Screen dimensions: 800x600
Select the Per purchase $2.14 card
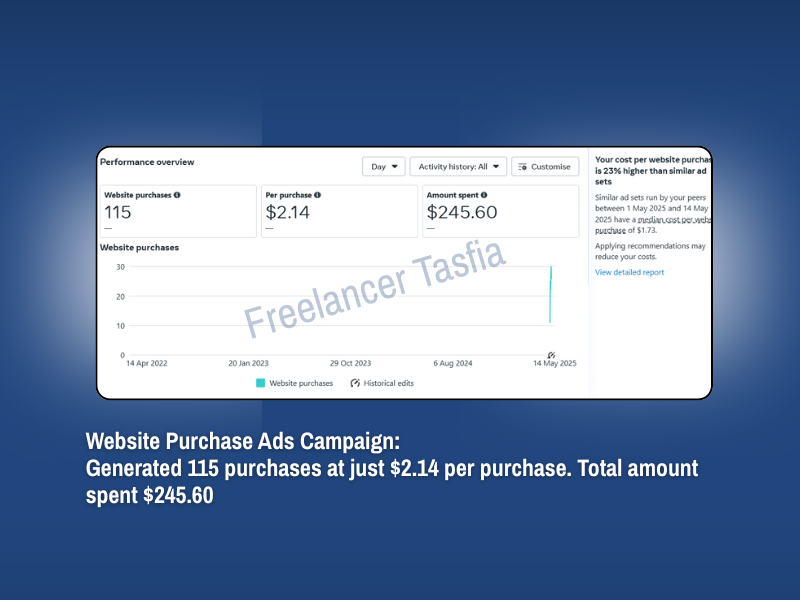(x=339, y=211)
